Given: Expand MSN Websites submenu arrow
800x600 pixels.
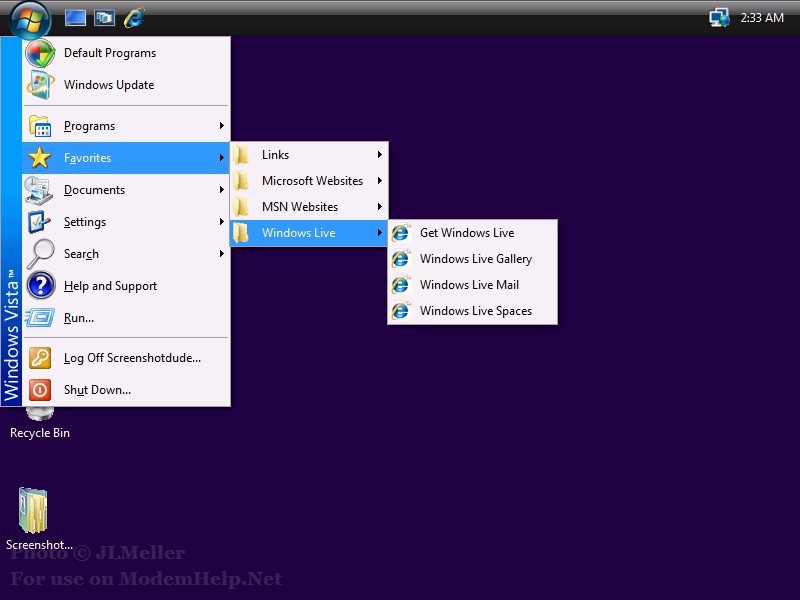Looking at the screenshot, I should pos(380,207).
